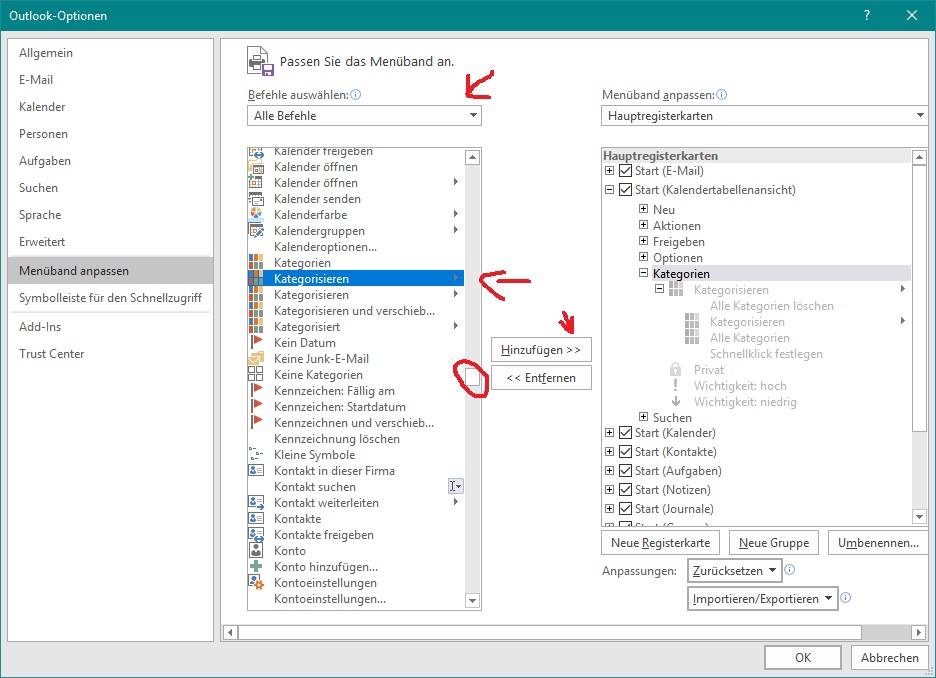Click the Kontoeinstellungen gear icon
Screen dimensions: 936x678
tap(255, 583)
